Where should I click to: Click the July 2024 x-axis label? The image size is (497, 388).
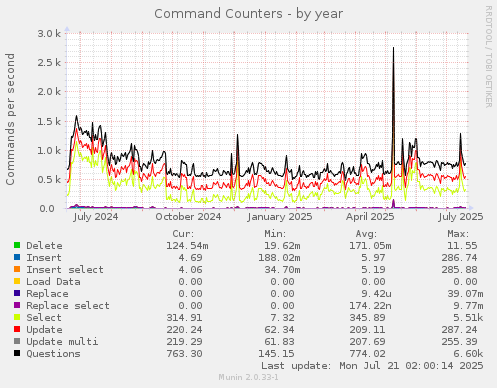pos(96,217)
